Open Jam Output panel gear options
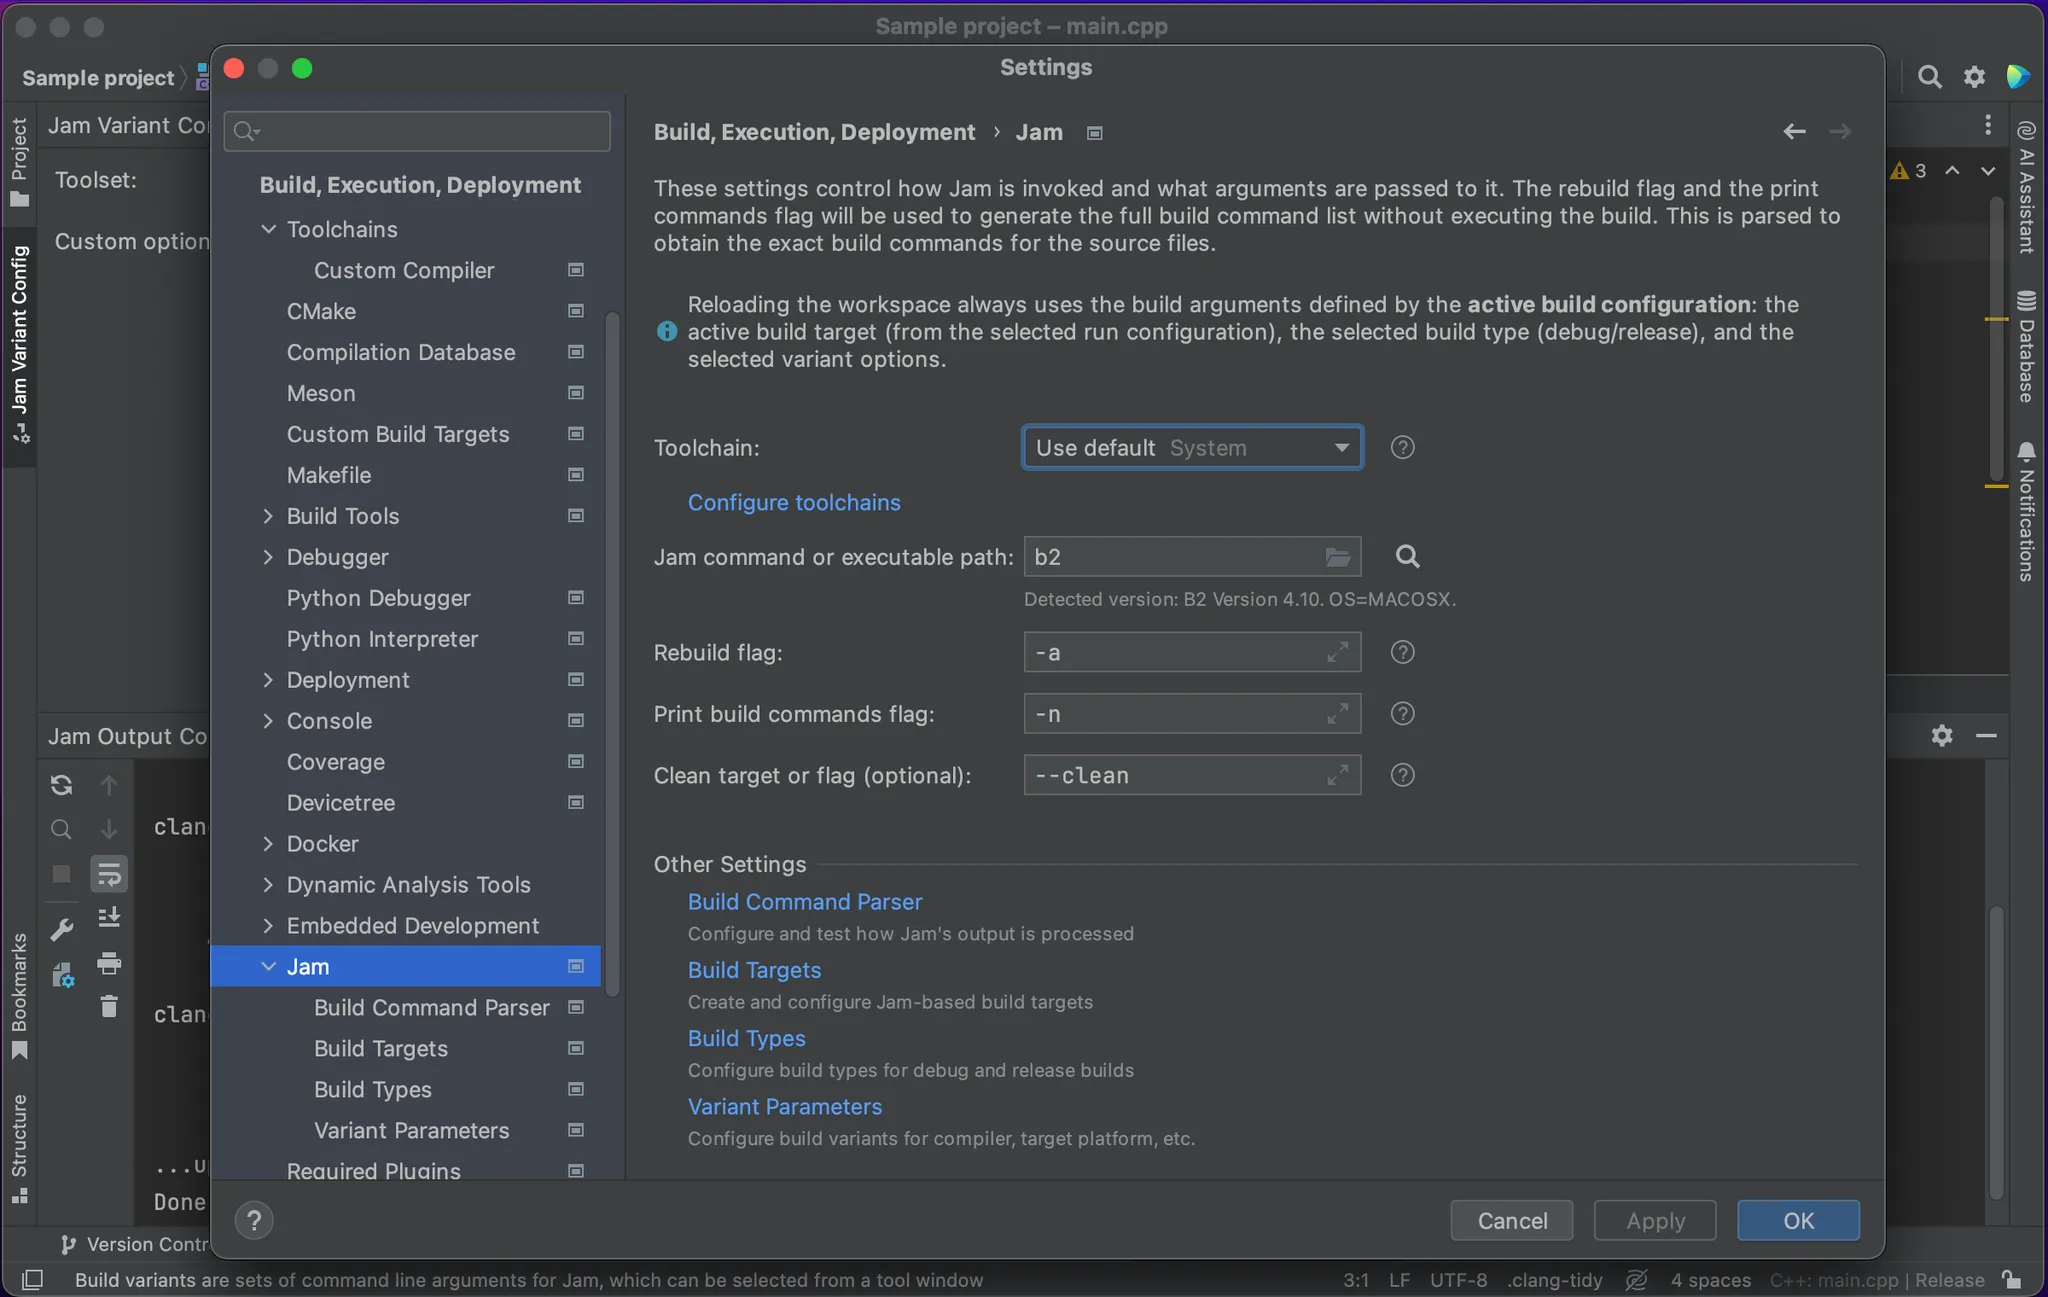 click(x=1942, y=736)
